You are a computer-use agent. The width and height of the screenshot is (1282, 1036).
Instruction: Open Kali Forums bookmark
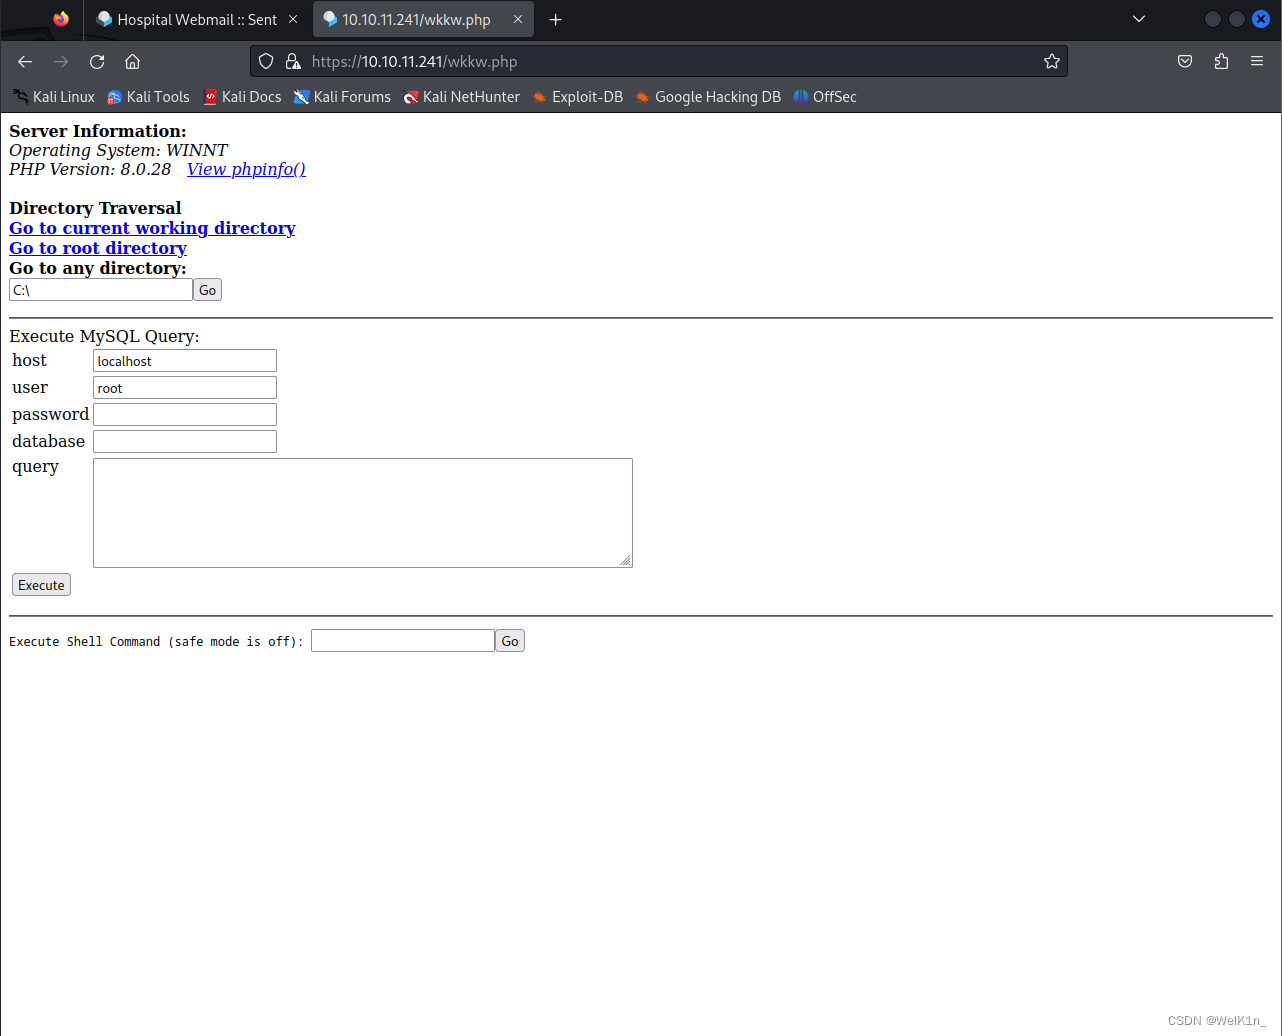342,97
